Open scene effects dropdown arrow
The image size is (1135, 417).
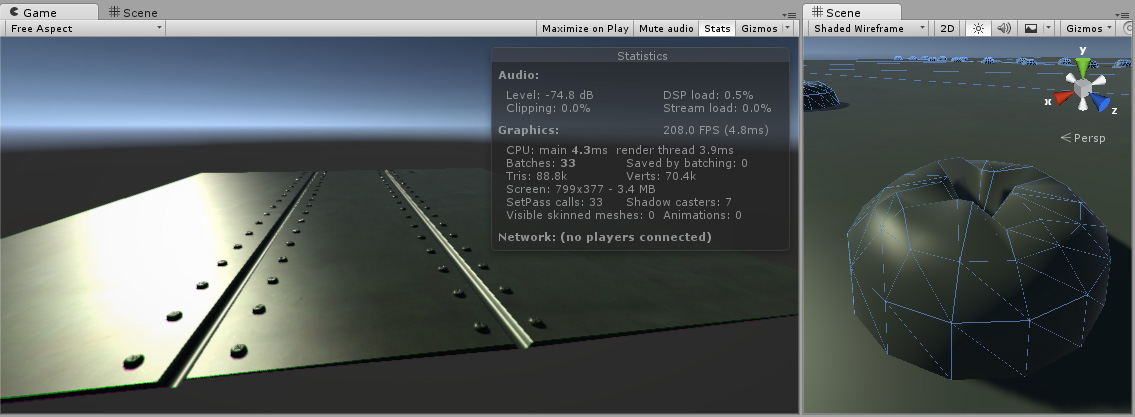click(x=1048, y=29)
